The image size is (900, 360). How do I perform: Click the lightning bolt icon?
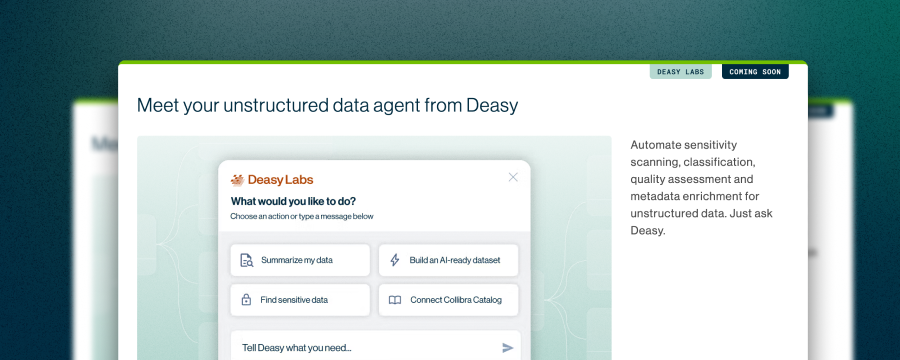[x=394, y=260]
